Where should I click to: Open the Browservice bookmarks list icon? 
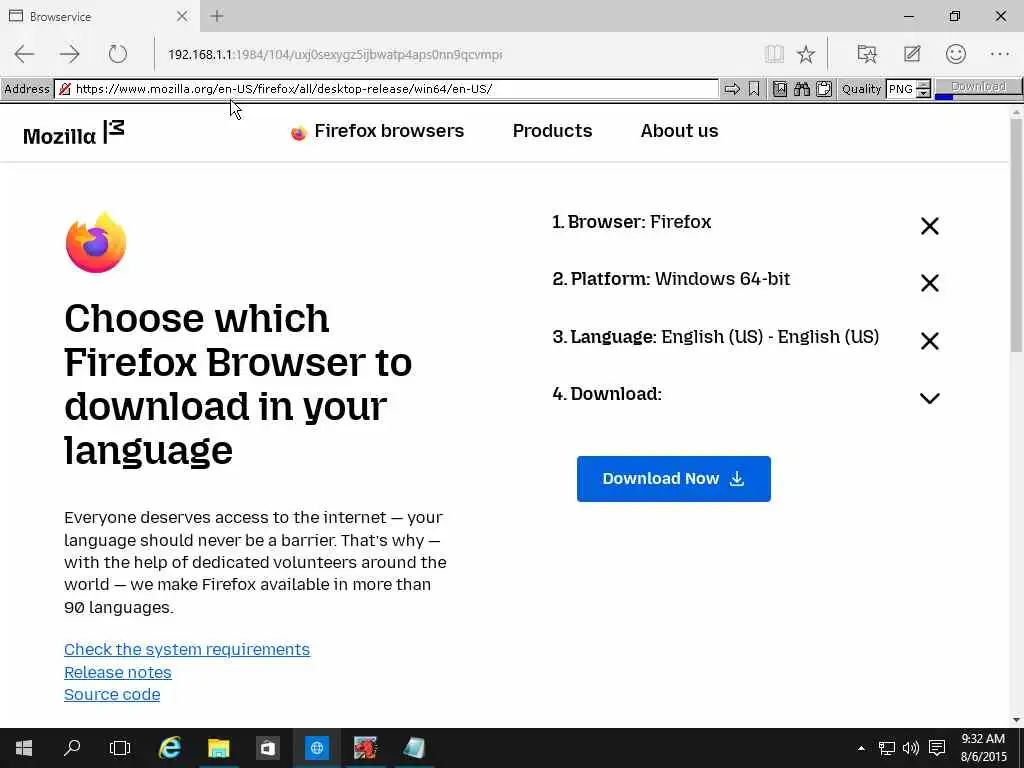pyautogui.click(x=780, y=89)
